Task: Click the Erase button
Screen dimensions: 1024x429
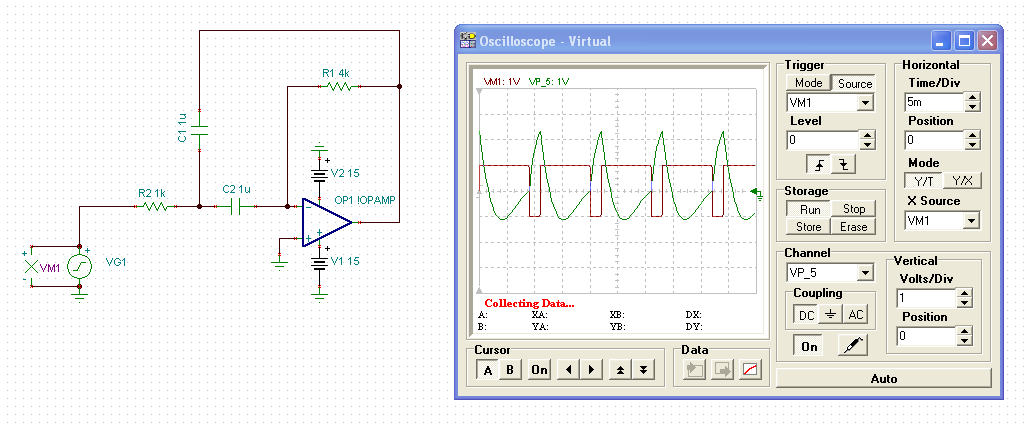Action: 854,227
